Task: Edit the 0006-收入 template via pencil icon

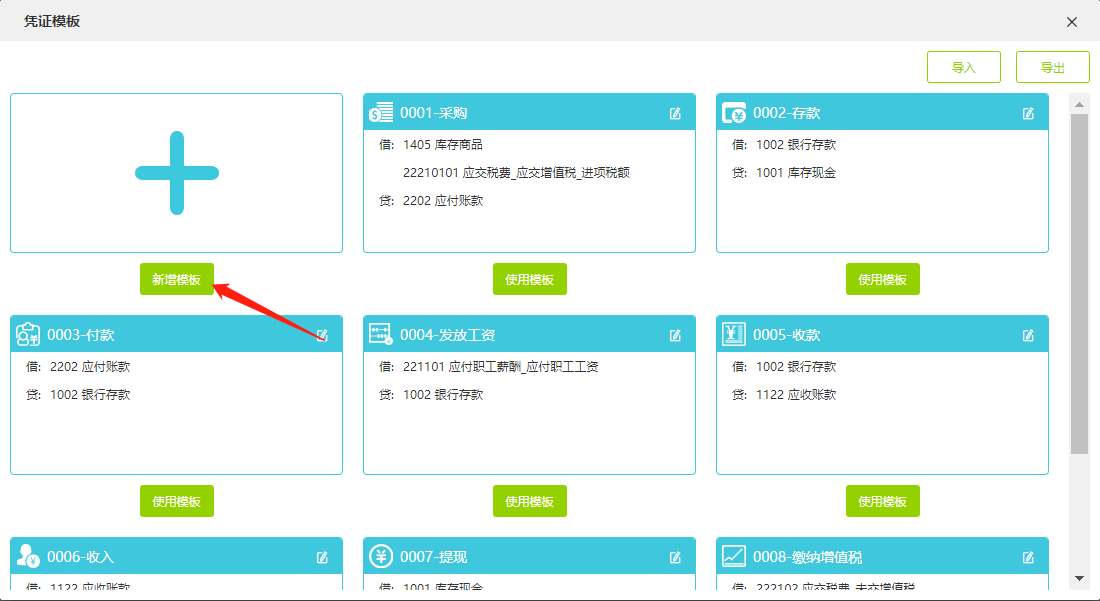Action: click(321, 556)
